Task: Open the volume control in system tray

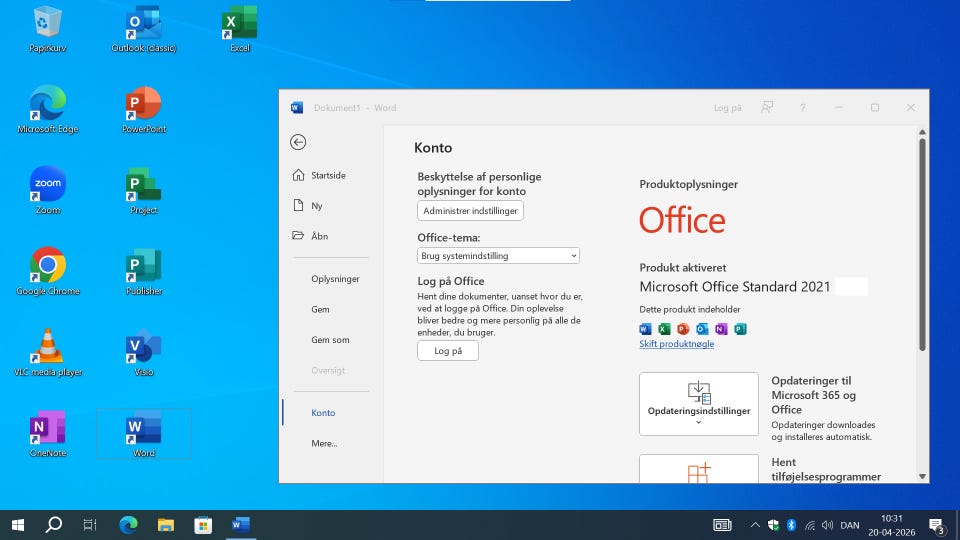Action: [x=828, y=525]
